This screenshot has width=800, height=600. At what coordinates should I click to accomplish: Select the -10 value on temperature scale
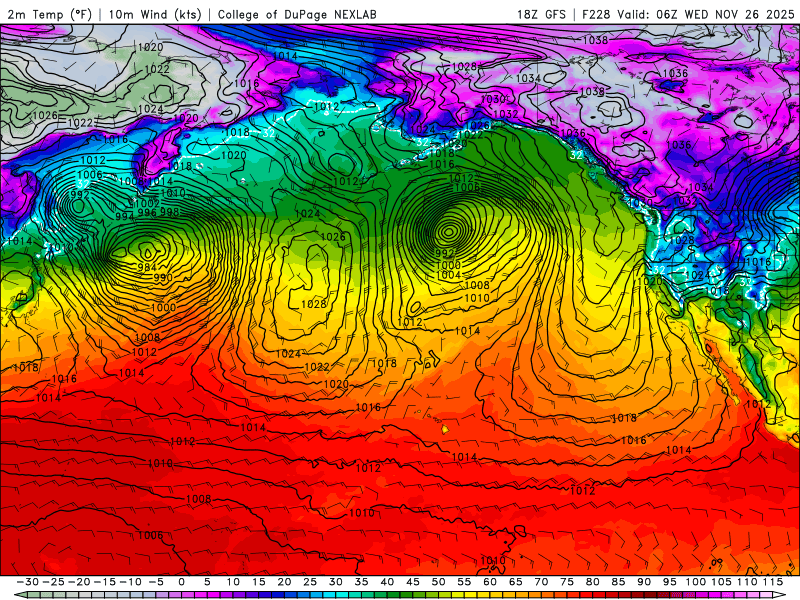(130, 582)
